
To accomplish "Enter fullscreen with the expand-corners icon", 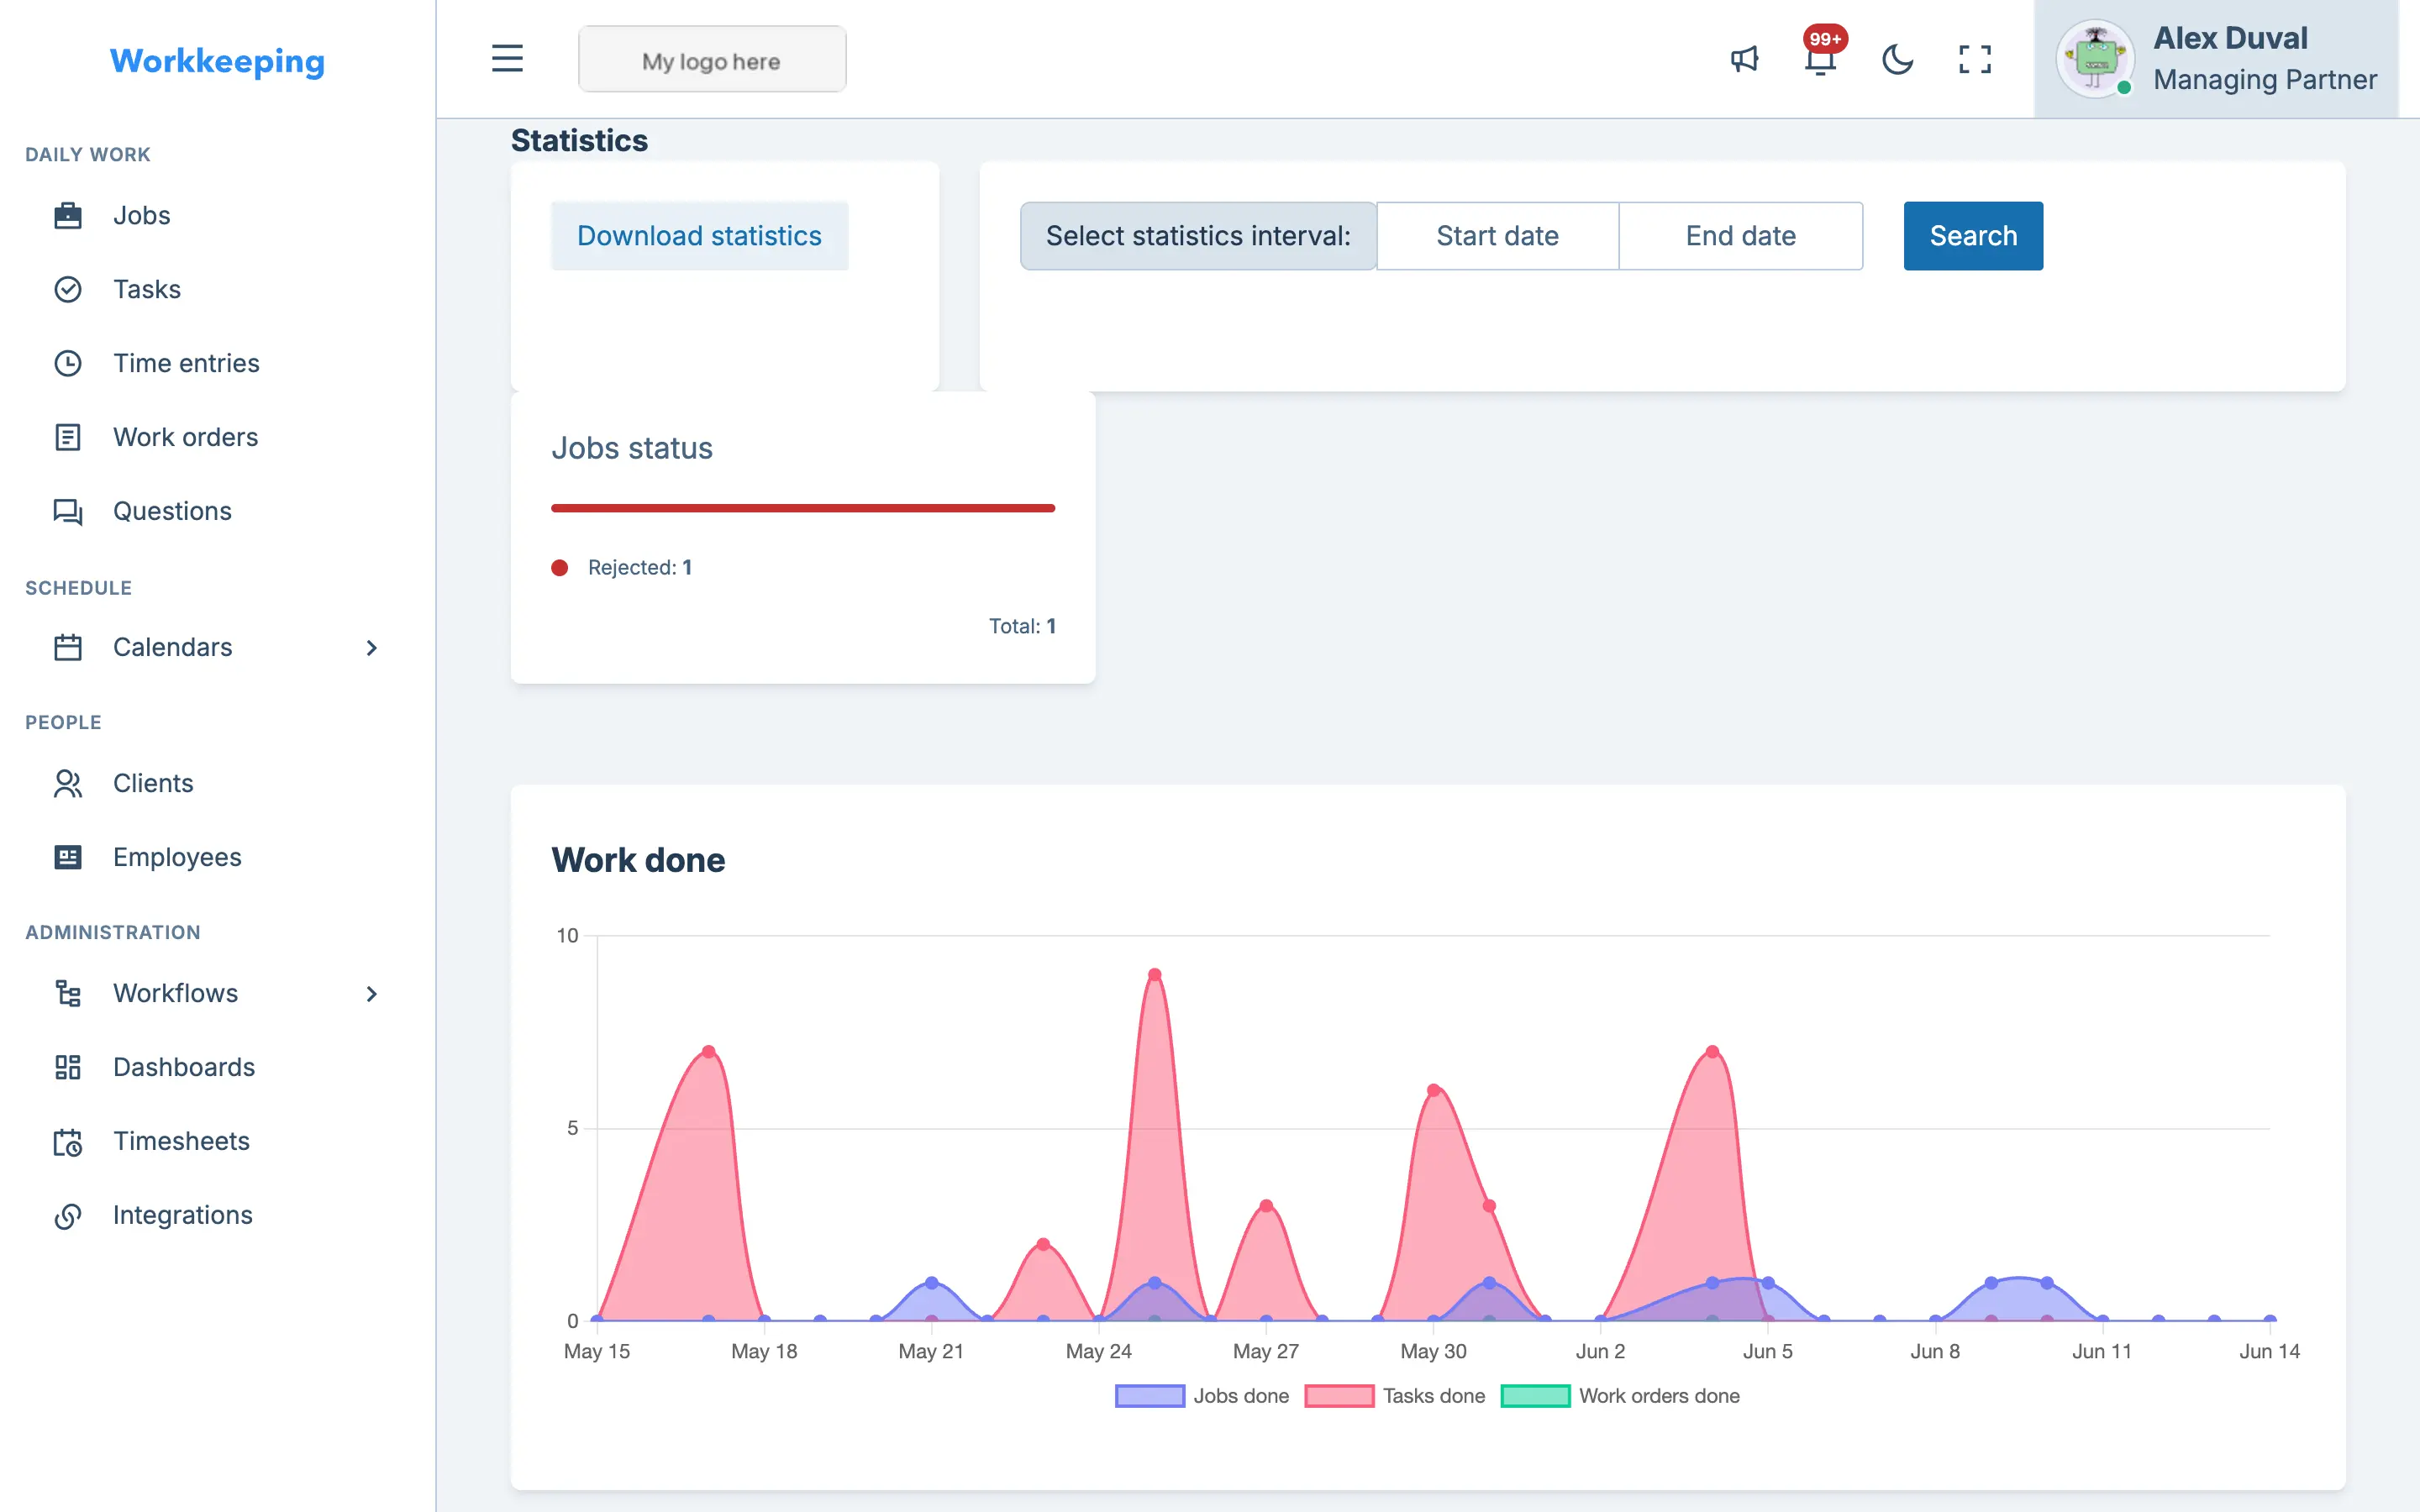I will click(1975, 59).
